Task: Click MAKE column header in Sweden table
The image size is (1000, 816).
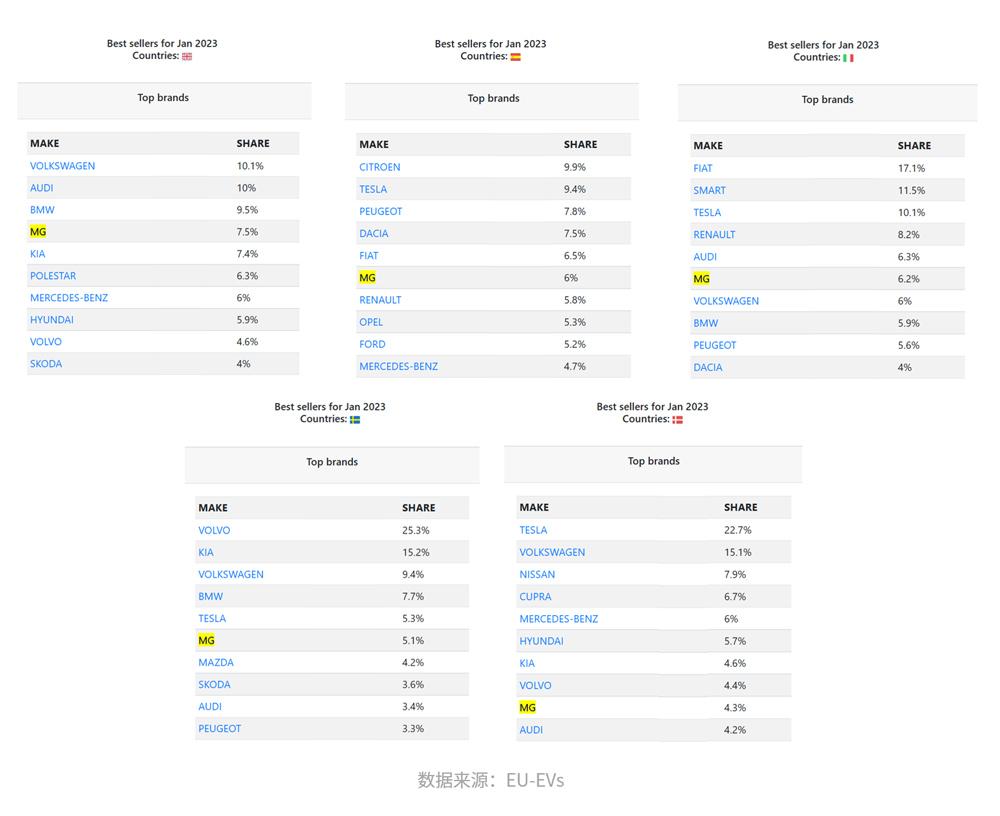Action: click(x=213, y=508)
